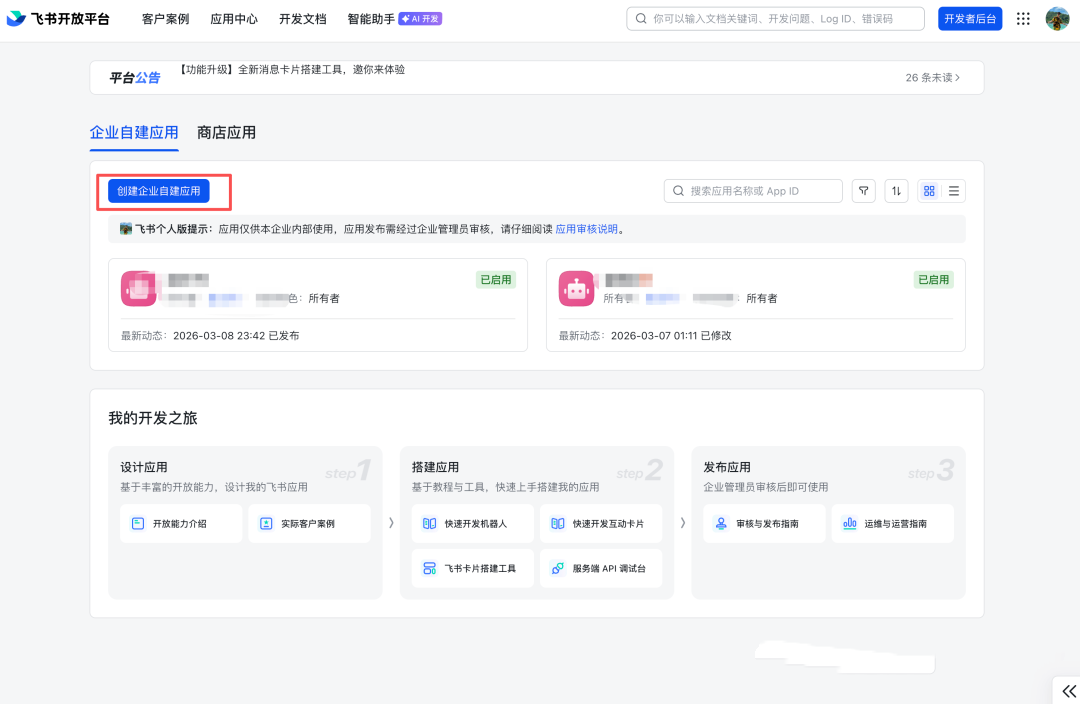Switch to grid view layout
Screen dimensions: 1080x704
click(x=929, y=191)
